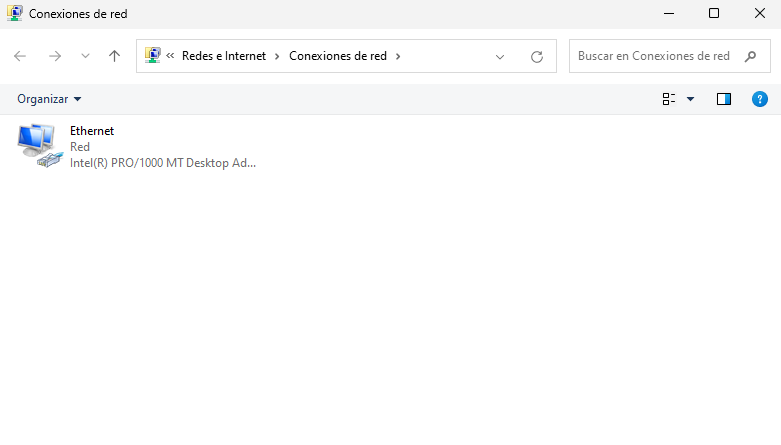781x445 pixels.
Task: Open the view options dropdown arrow
Action: tap(690, 99)
